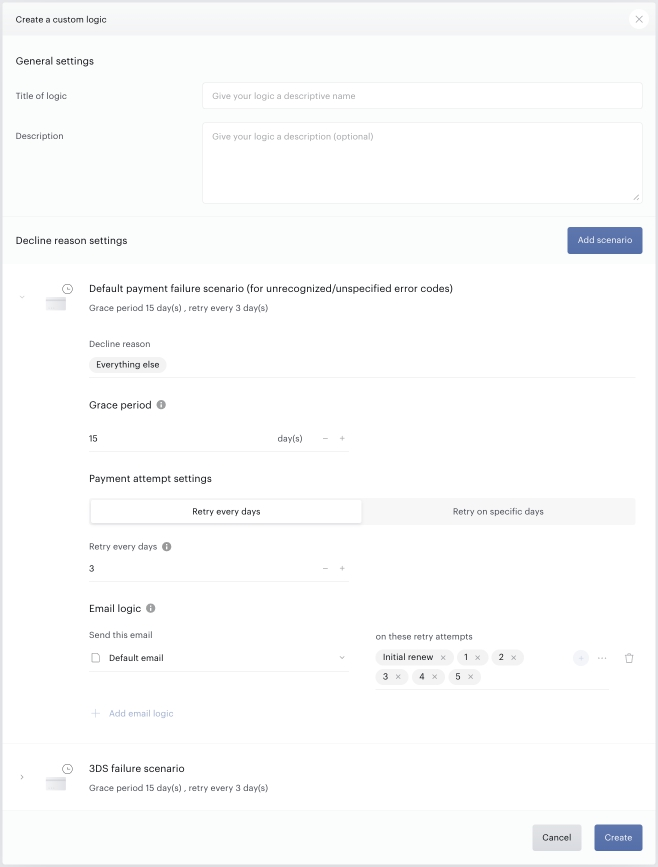Increase grace period days with plus
This screenshot has width=658, height=867.
[342, 438]
